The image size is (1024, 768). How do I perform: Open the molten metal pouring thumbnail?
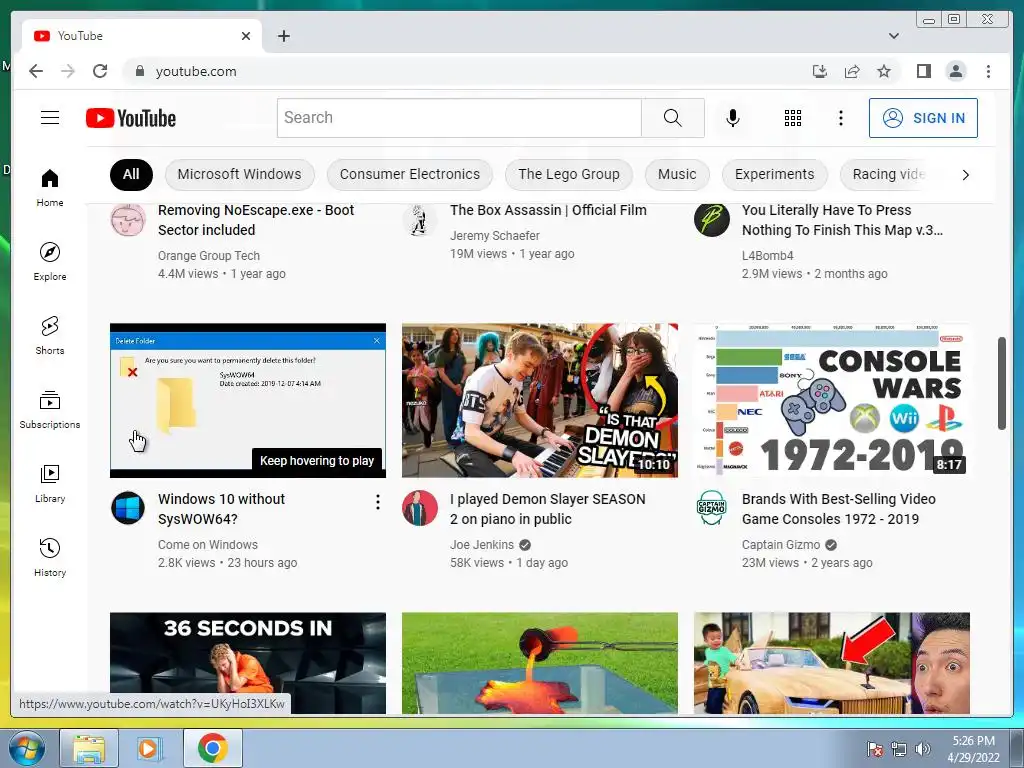[x=539, y=663]
